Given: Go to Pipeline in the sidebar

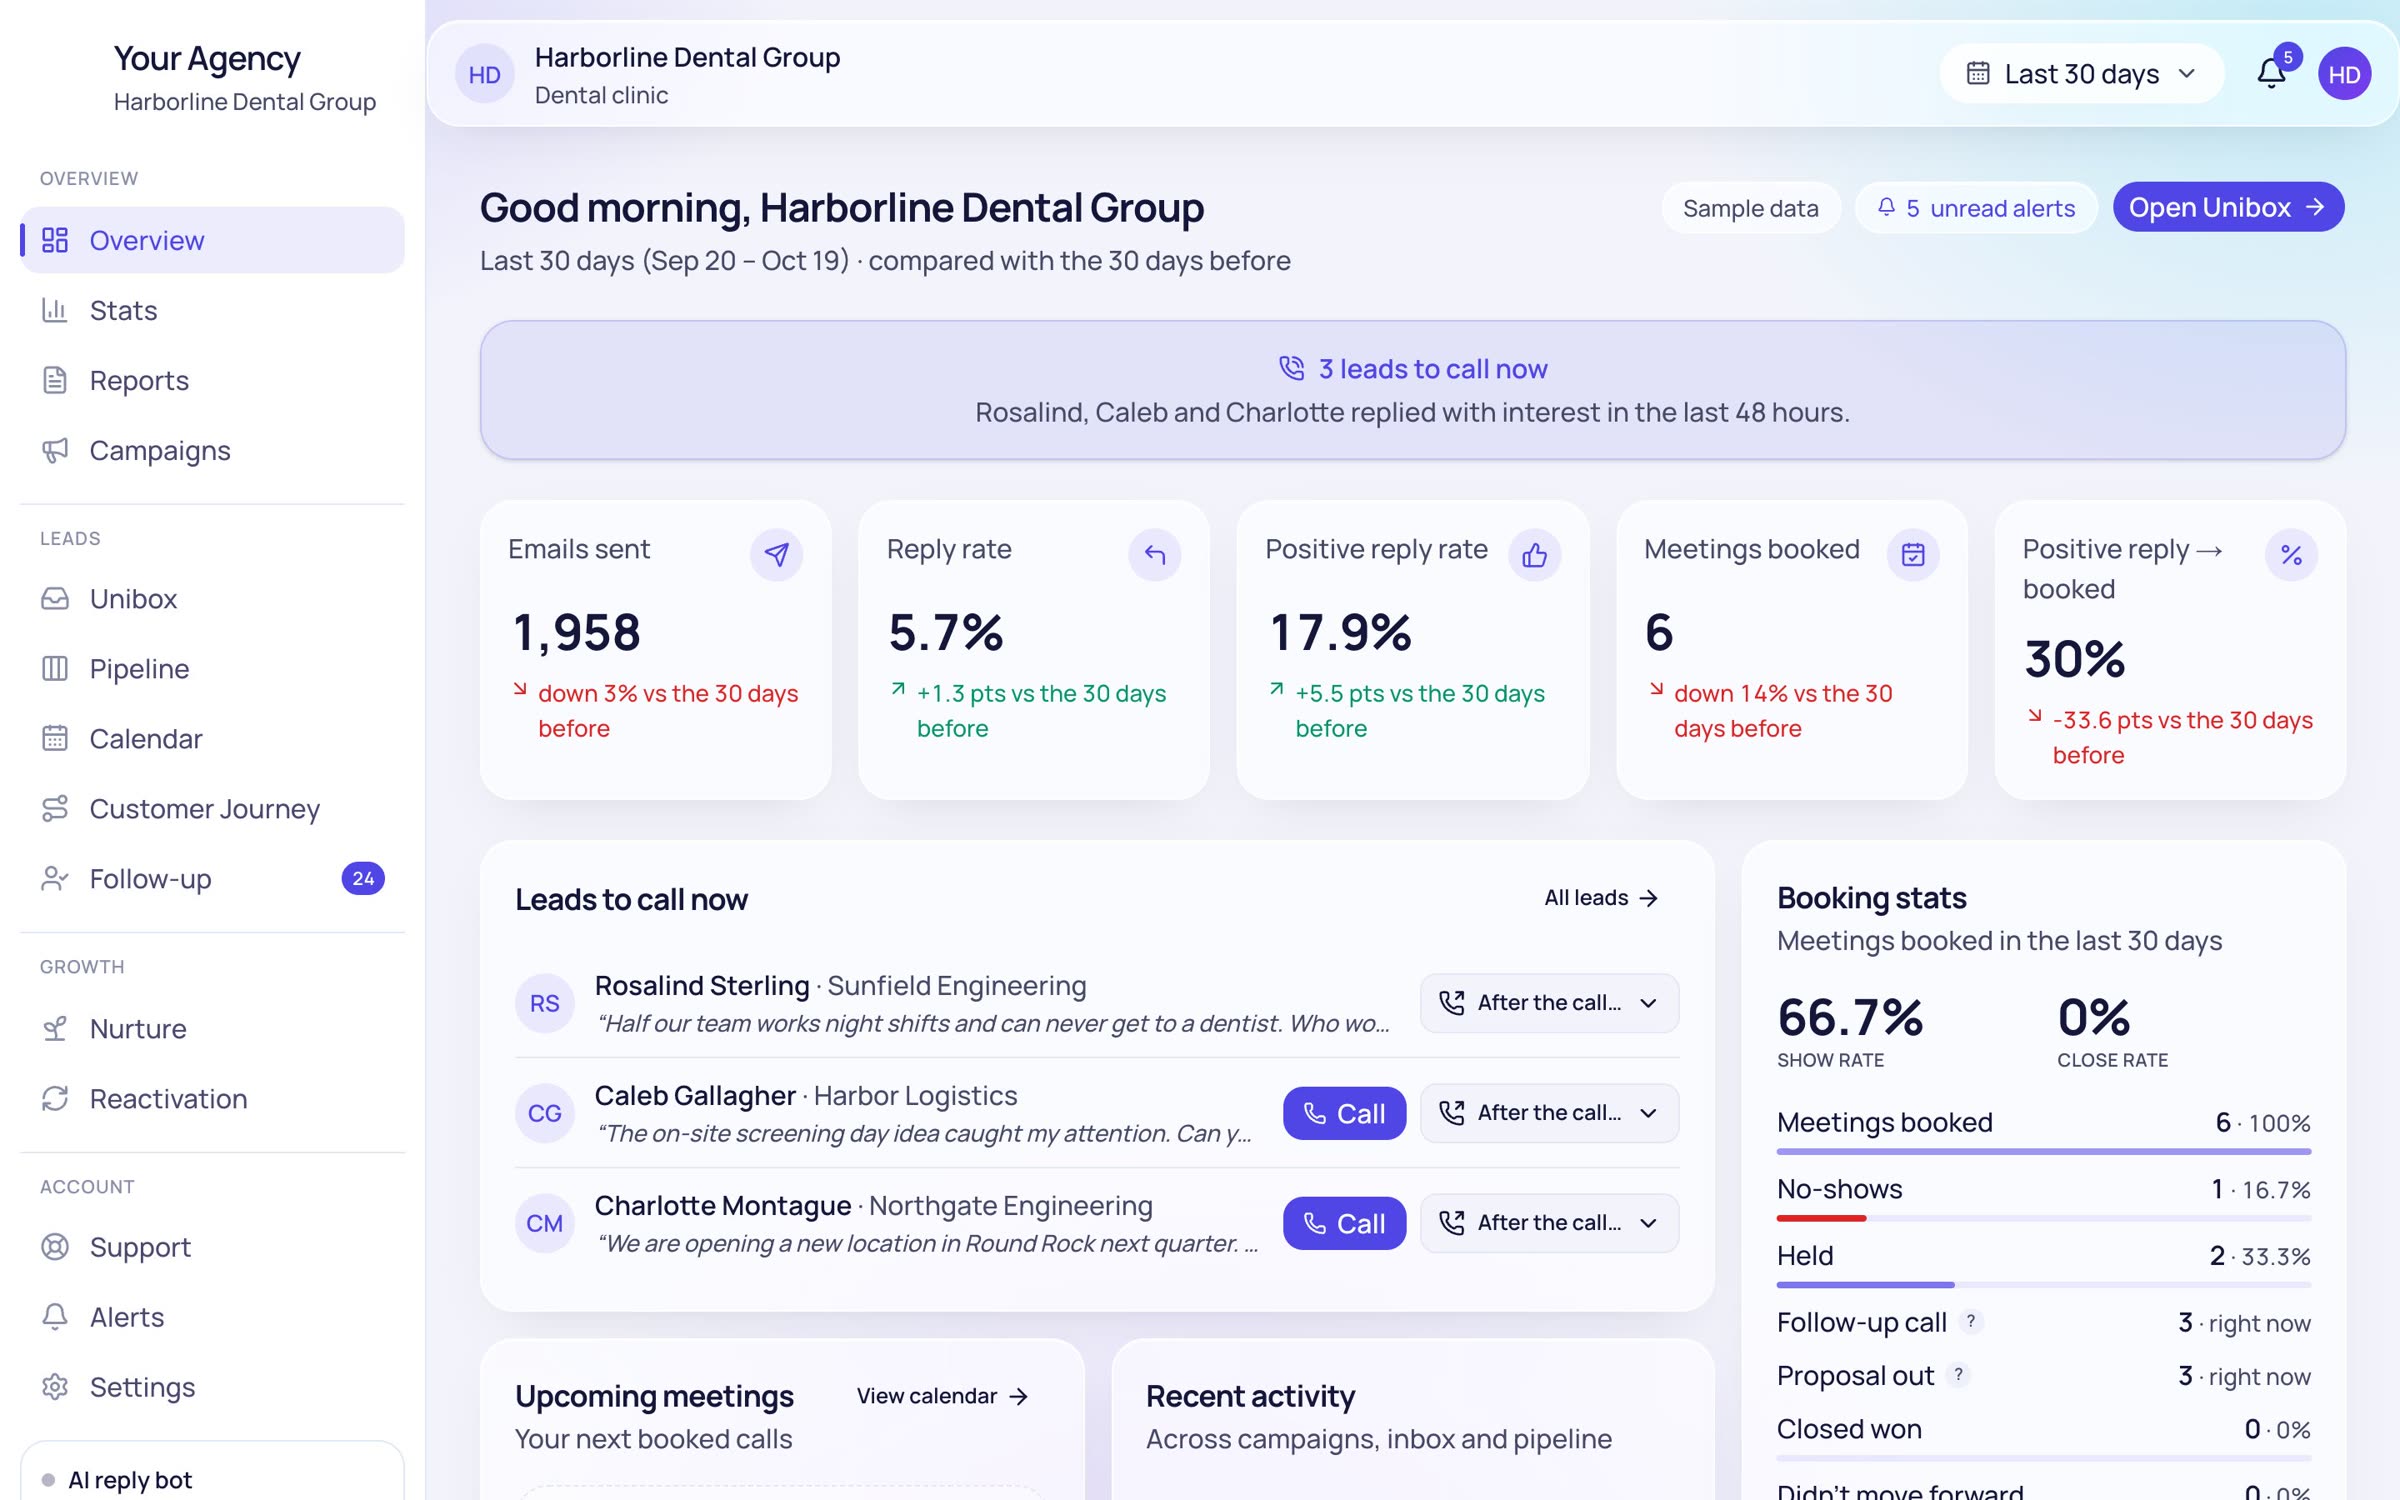Looking at the screenshot, I should coord(212,668).
